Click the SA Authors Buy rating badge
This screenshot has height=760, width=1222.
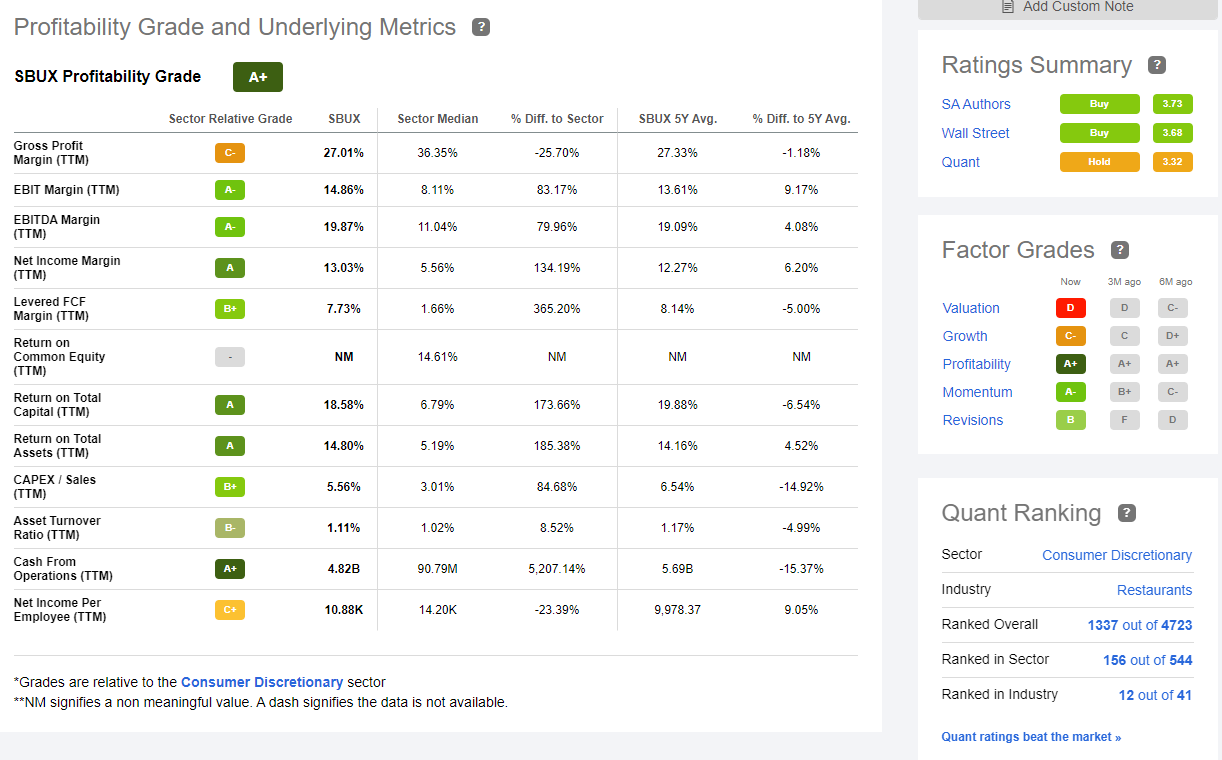(1099, 104)
